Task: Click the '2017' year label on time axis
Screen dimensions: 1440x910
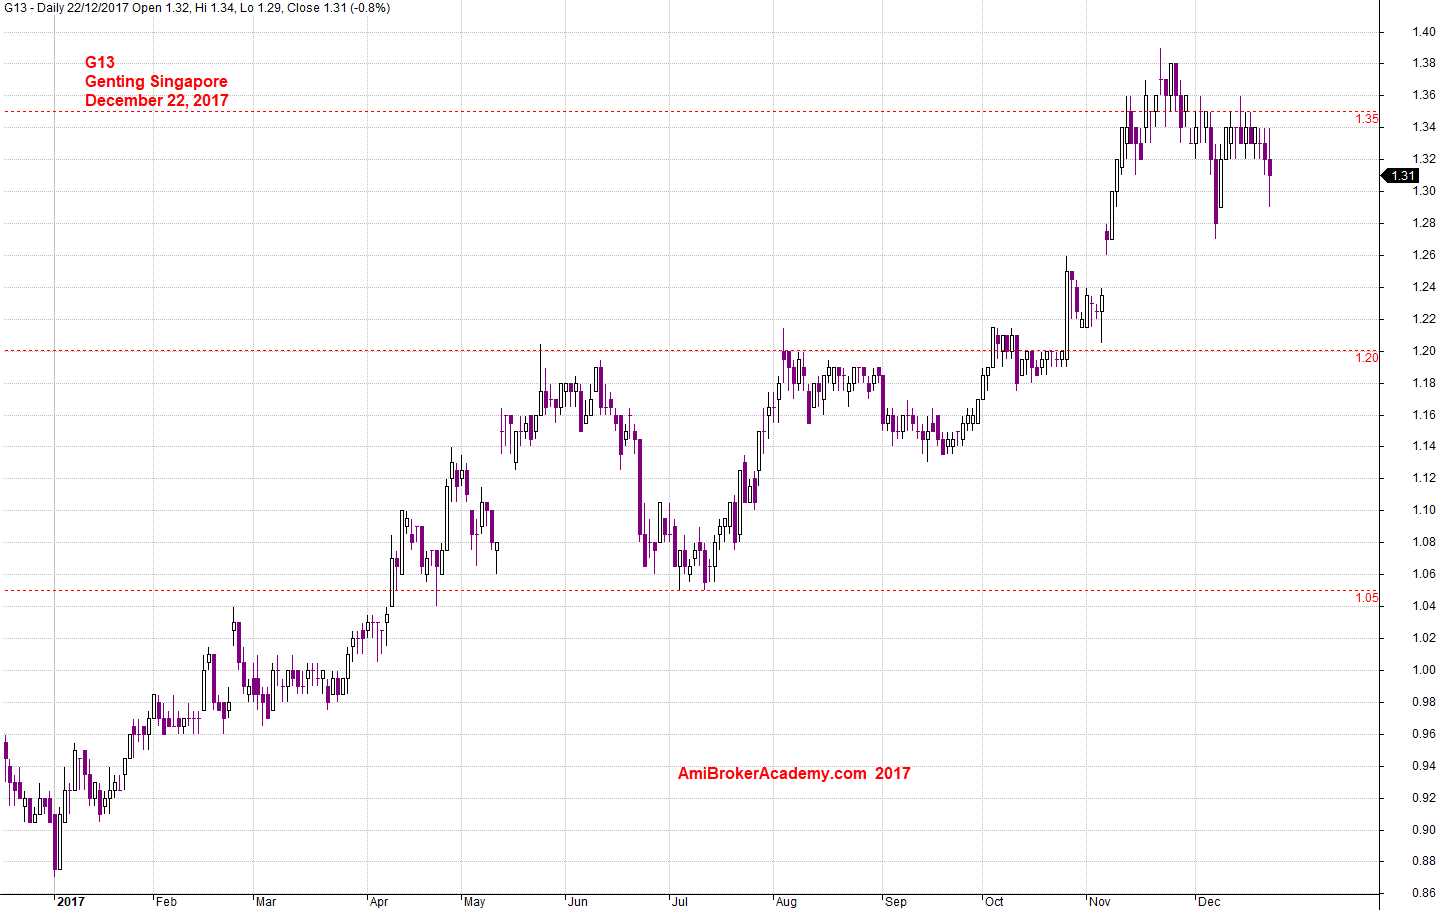Action: click(71, 902)
